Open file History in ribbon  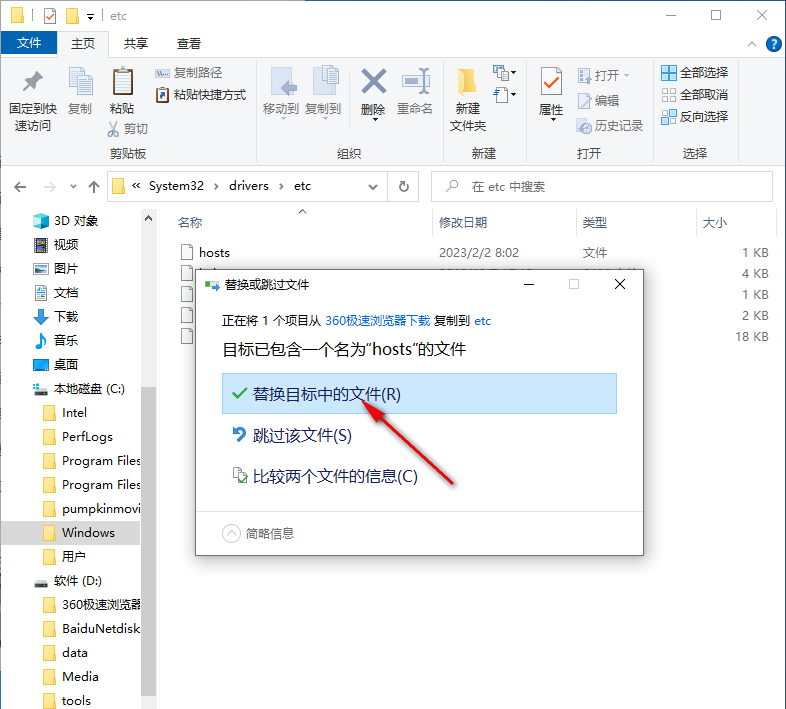pyautogui.click(x=610, y=126)
